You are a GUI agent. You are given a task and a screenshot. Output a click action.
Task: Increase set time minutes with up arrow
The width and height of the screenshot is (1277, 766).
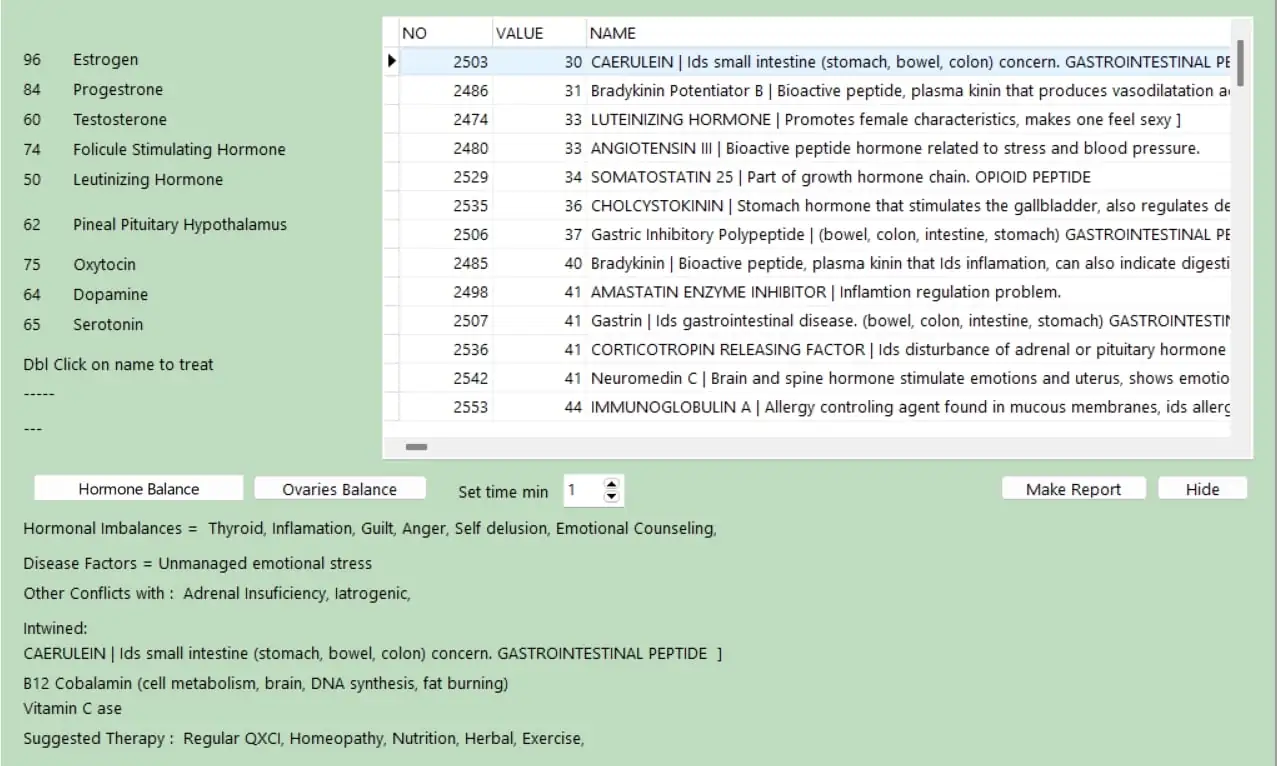pos(612,485)
